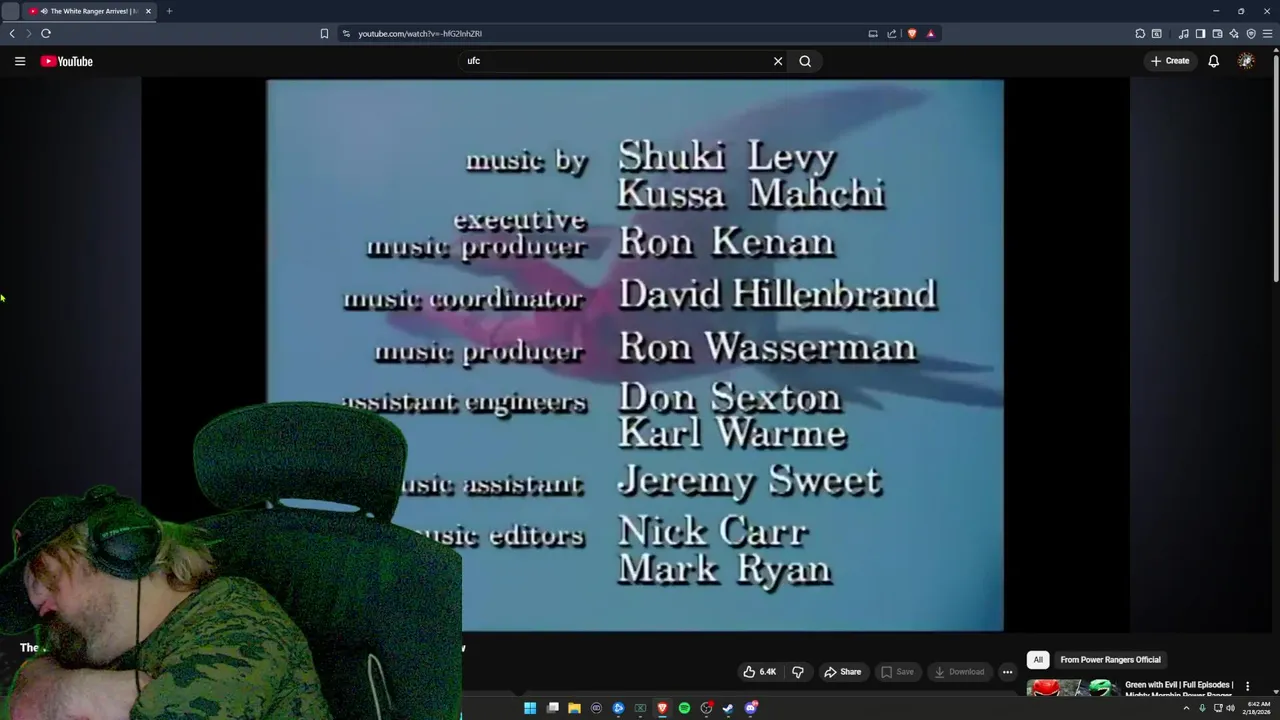The height and width of the screenshot is (720, 1280).
Task: Open OBS Studio from taskbar
Action: click(x=706, y=708)
